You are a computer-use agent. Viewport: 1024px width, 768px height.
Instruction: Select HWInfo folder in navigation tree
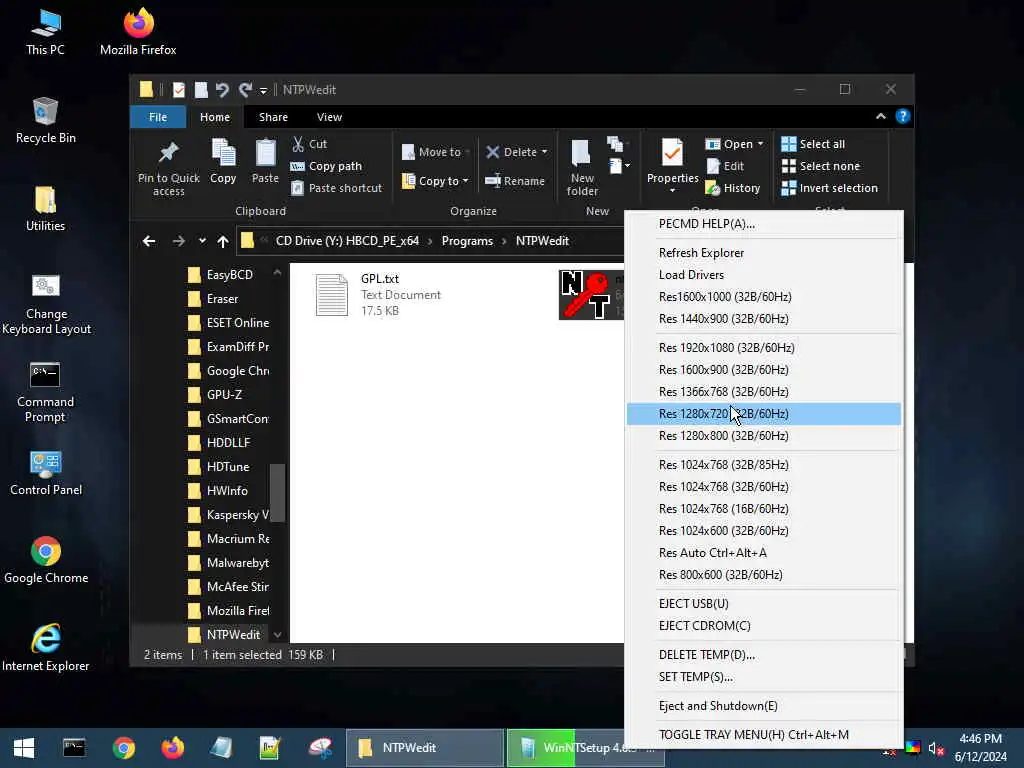[x=227, y=491]
